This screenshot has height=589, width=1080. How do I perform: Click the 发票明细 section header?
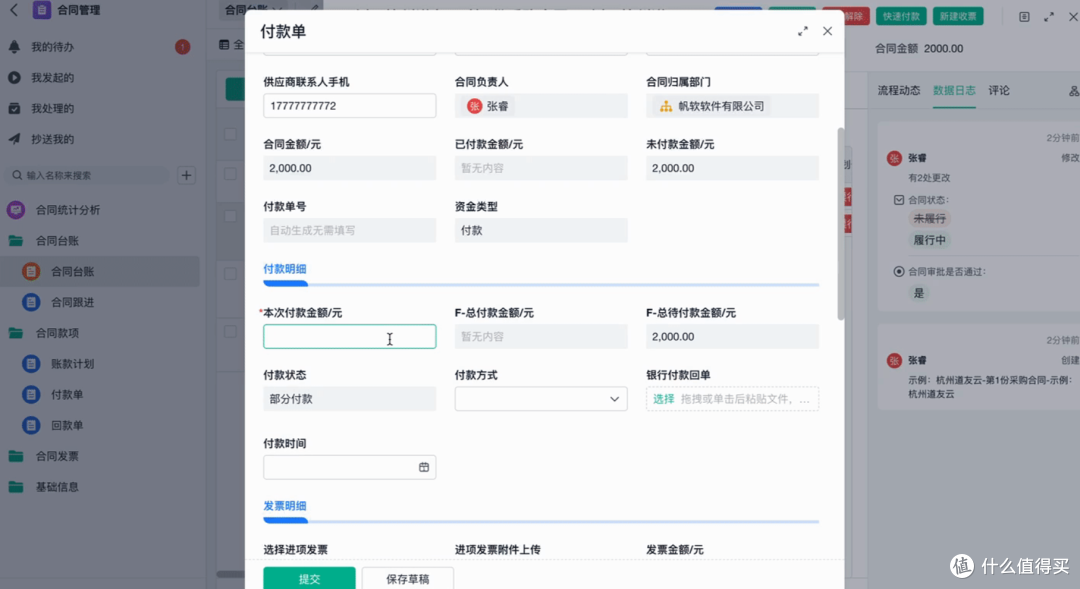tap(284, 506)
